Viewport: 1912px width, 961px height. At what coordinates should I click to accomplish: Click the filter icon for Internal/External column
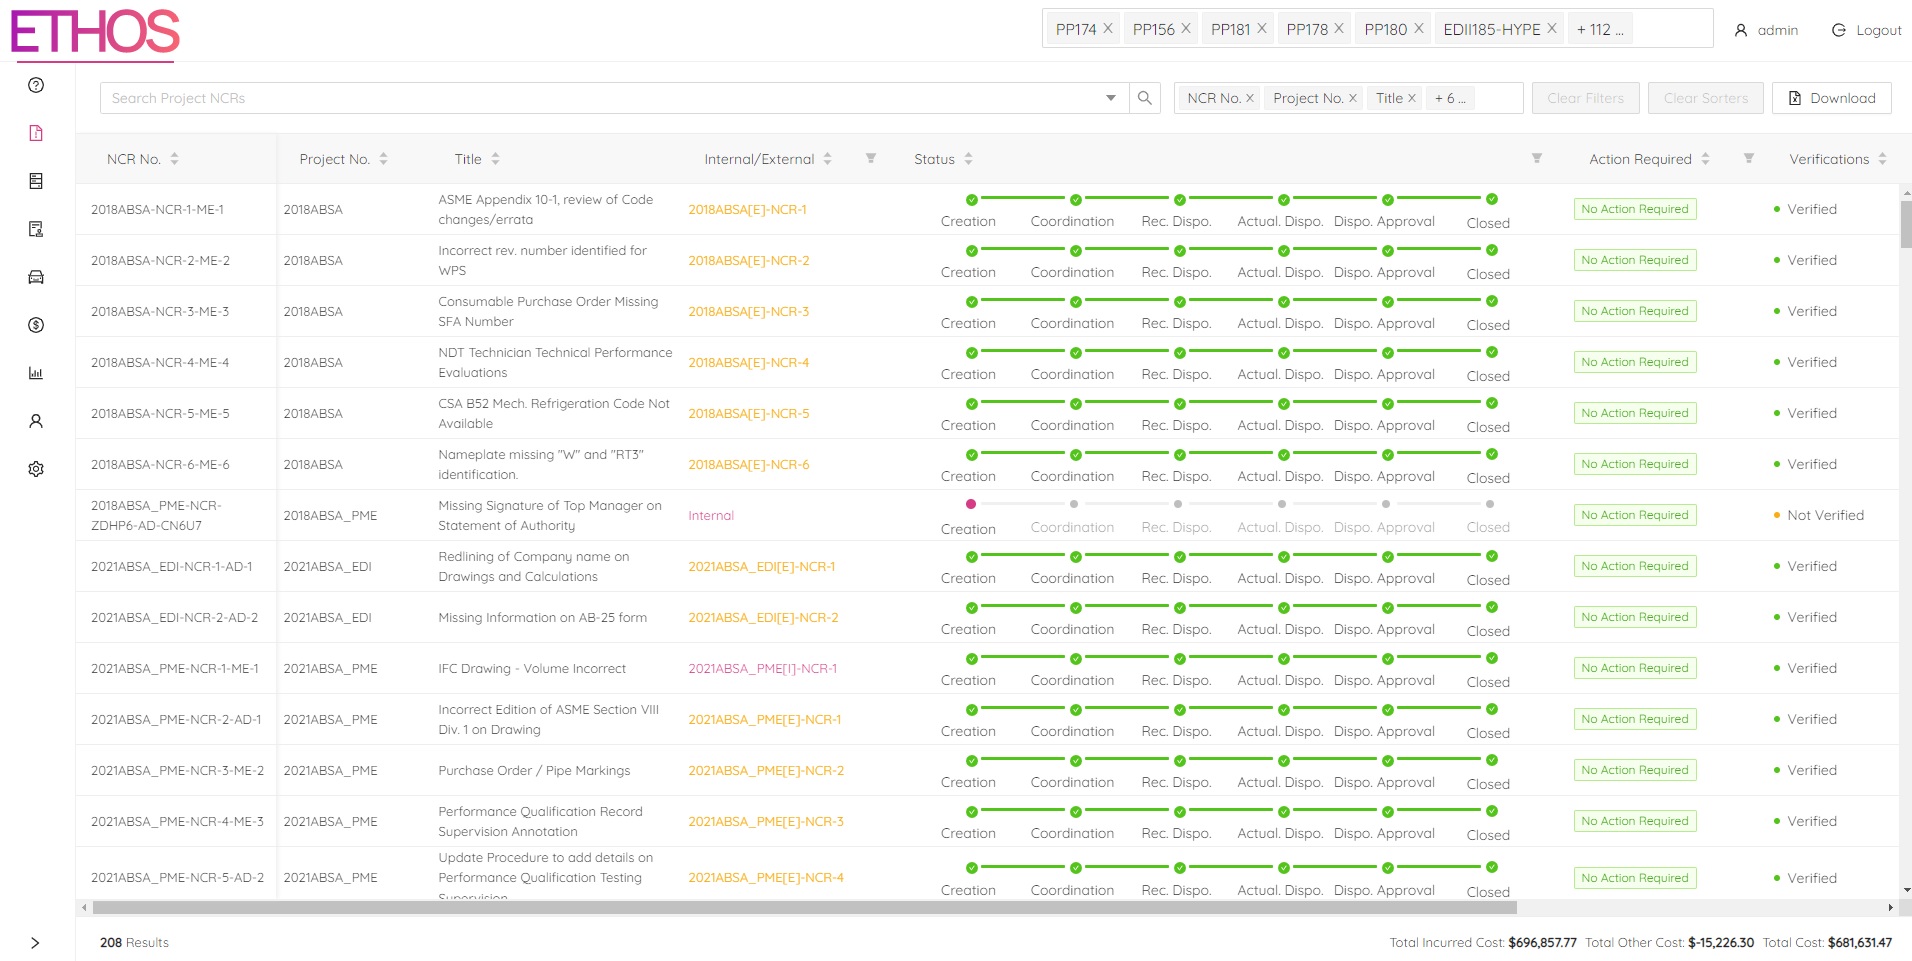871,159
